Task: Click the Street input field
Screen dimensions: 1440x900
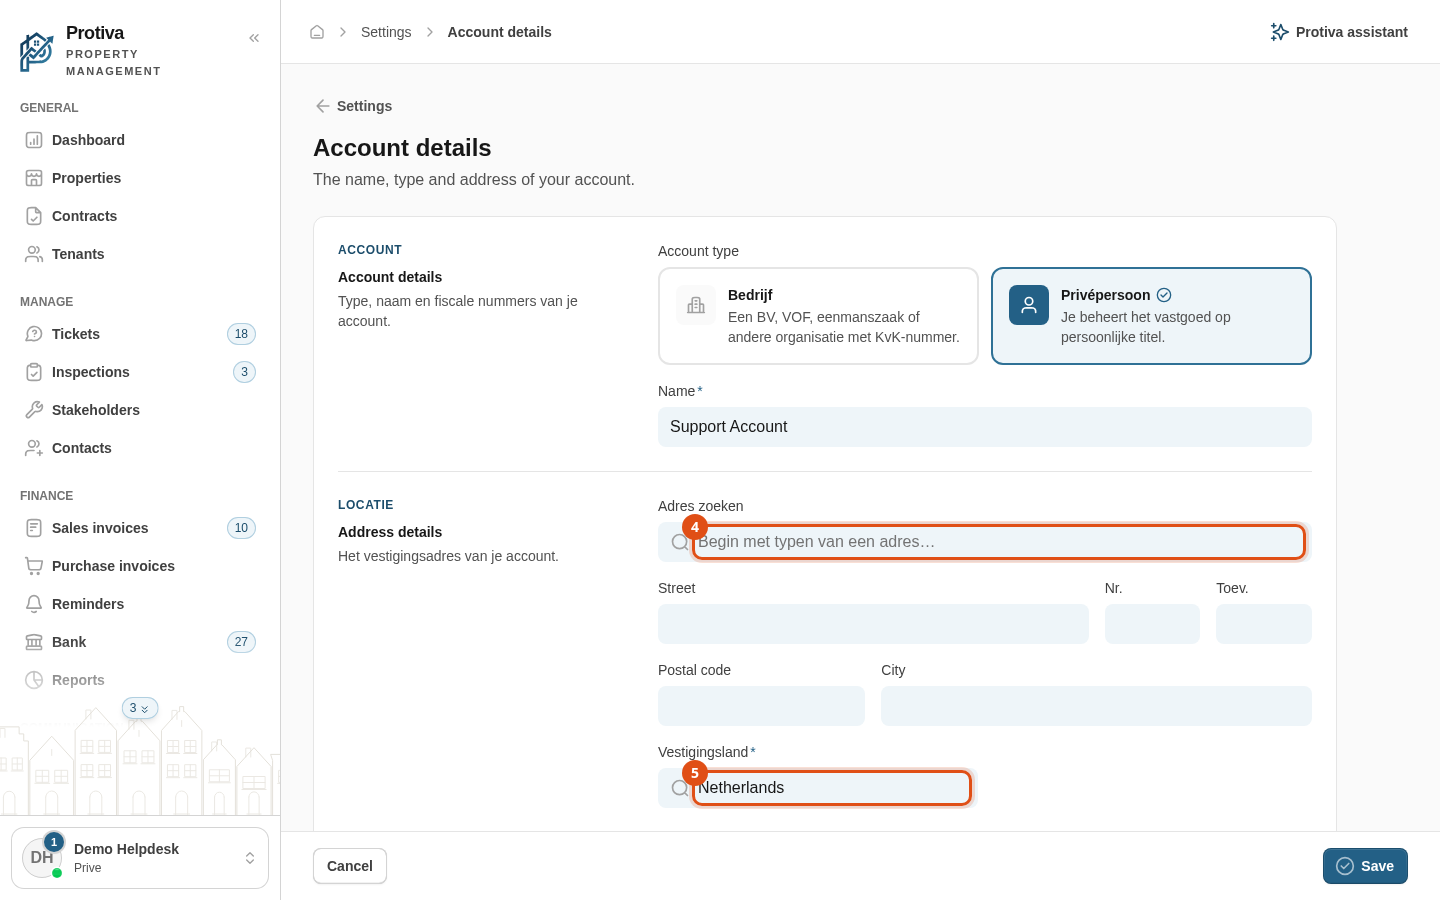Action: [873, 624]
